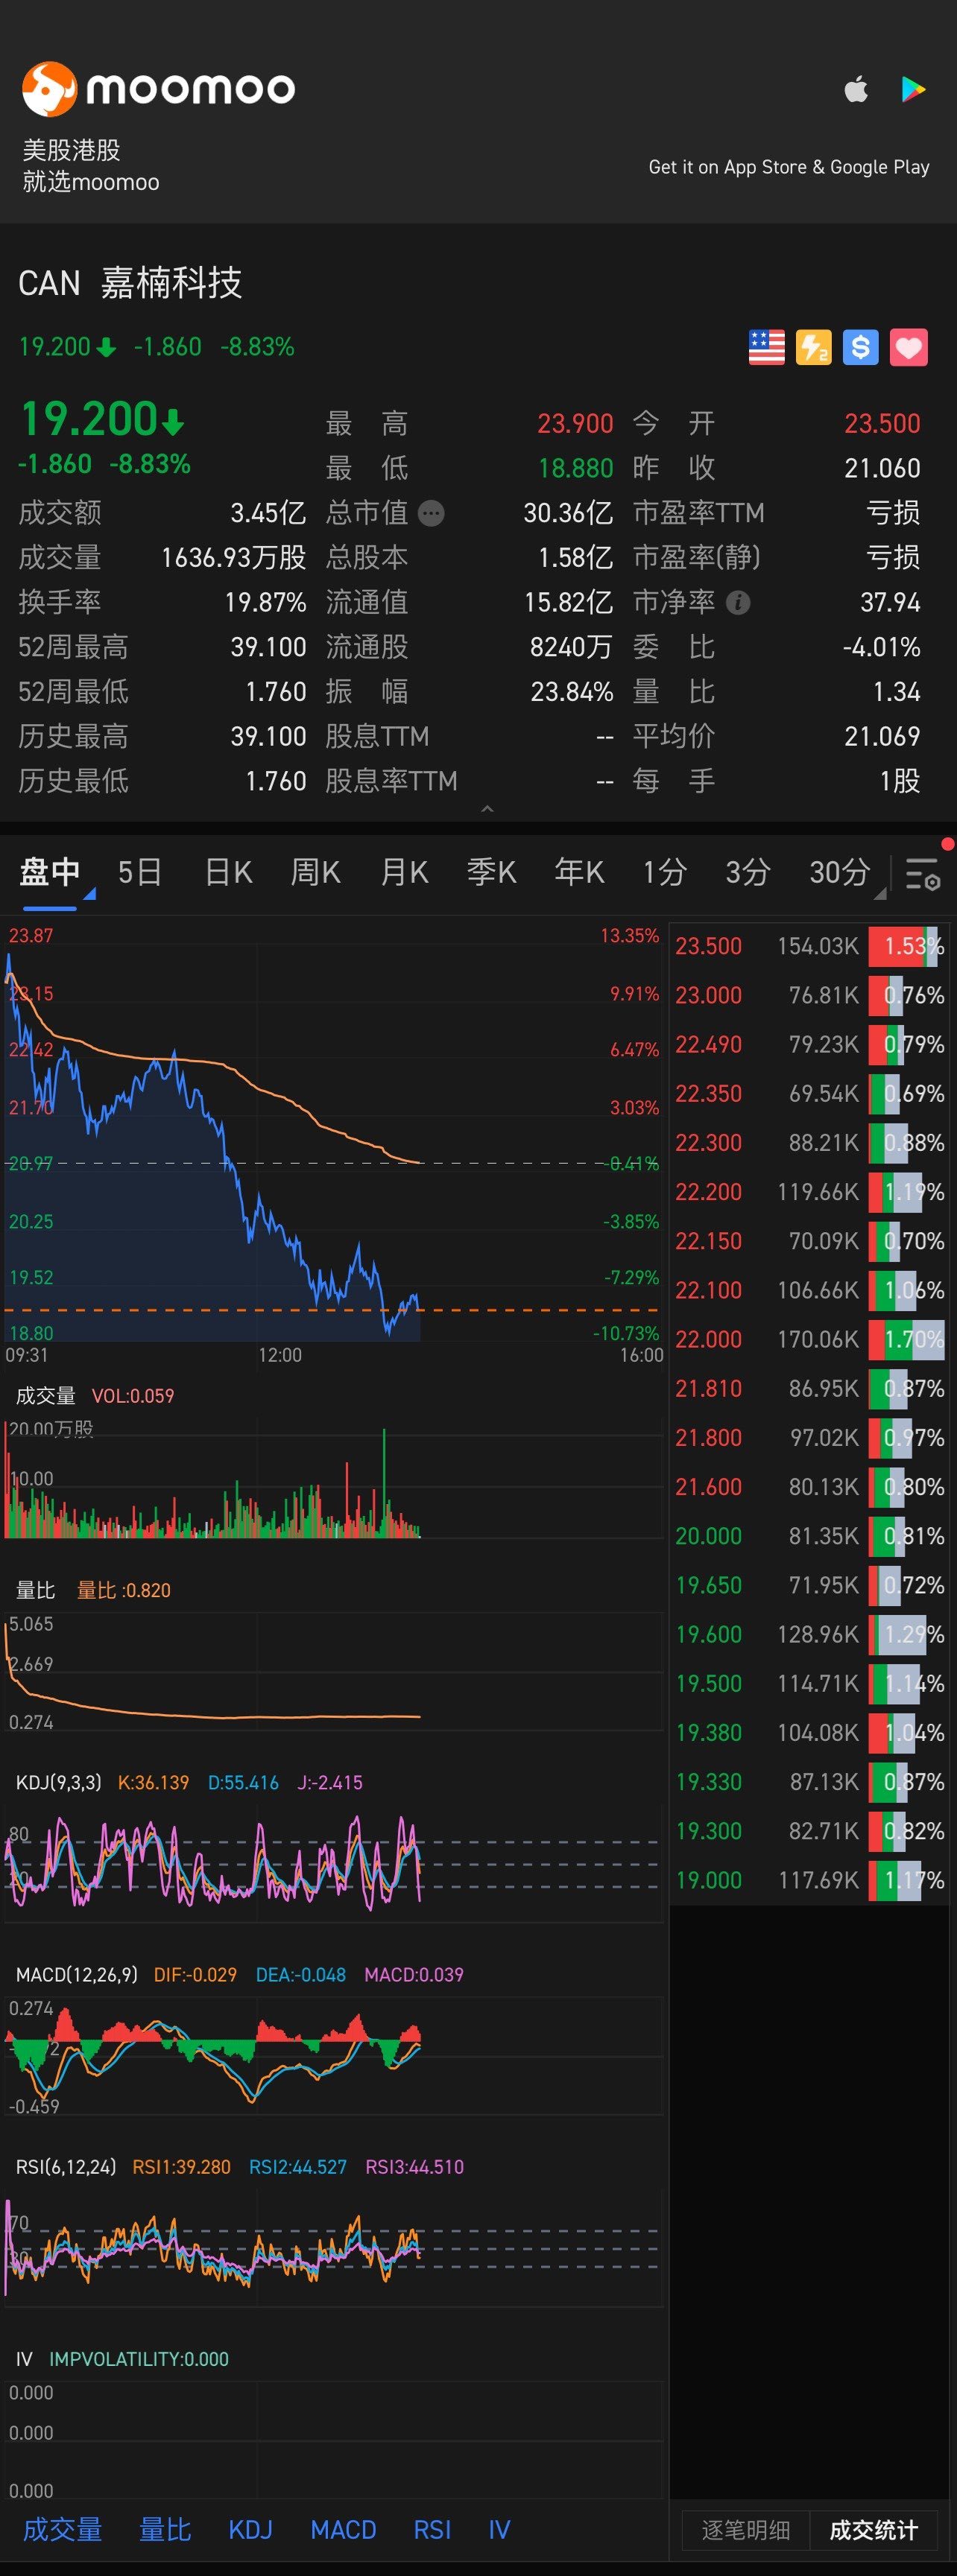This screenshot has width=957, height=2576.
Task: Switch to the 日K tab
Action: click(228, 872)
